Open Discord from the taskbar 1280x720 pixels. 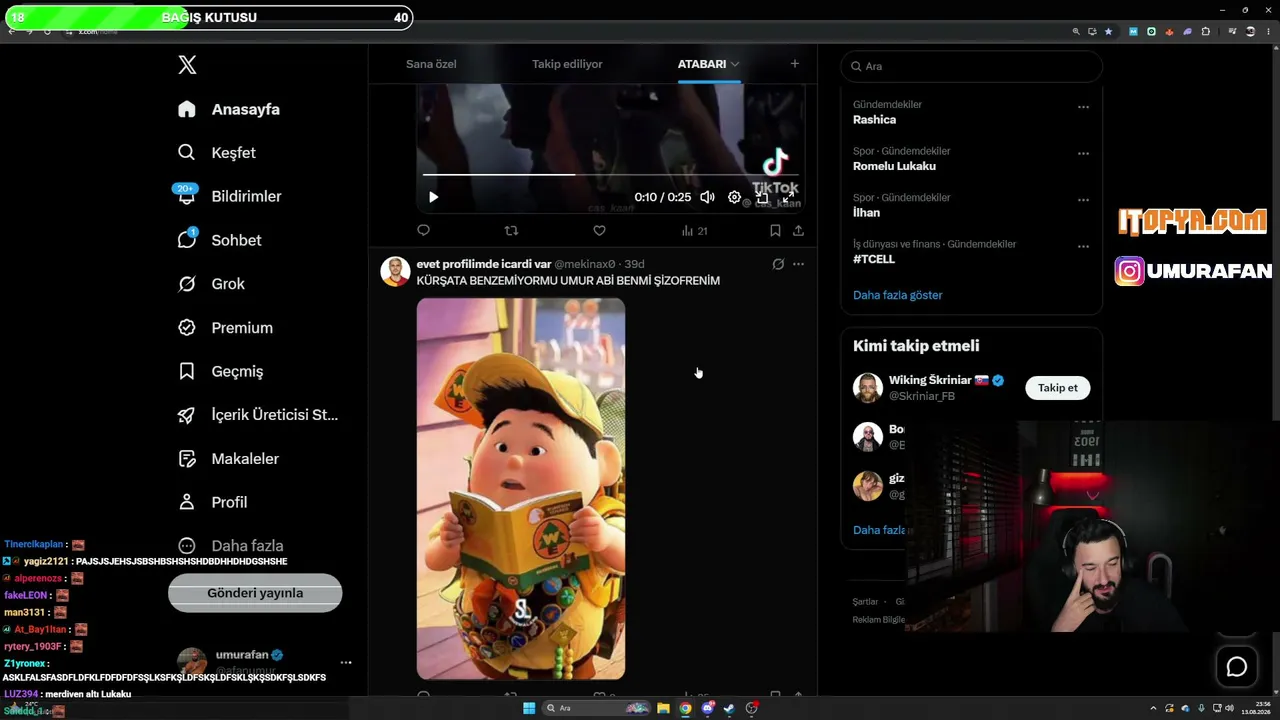708,709
